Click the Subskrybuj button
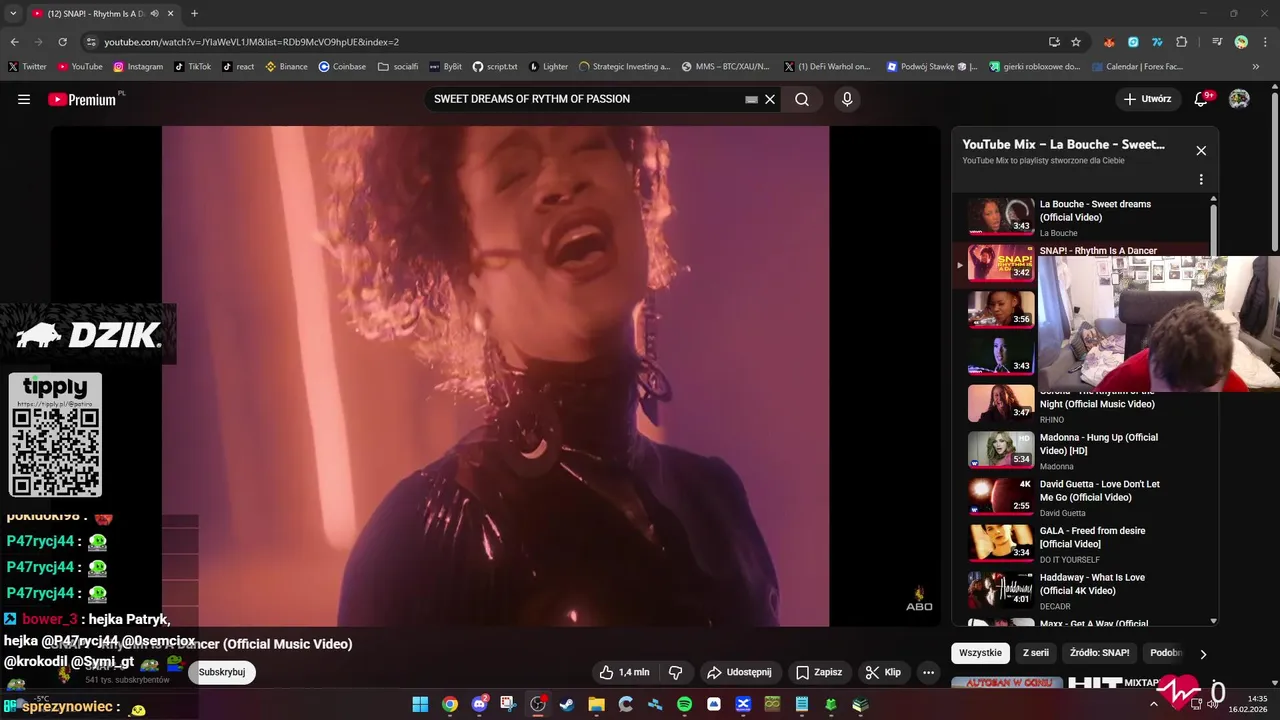Screen dimensions: 1280x720 tap(222, 672)
